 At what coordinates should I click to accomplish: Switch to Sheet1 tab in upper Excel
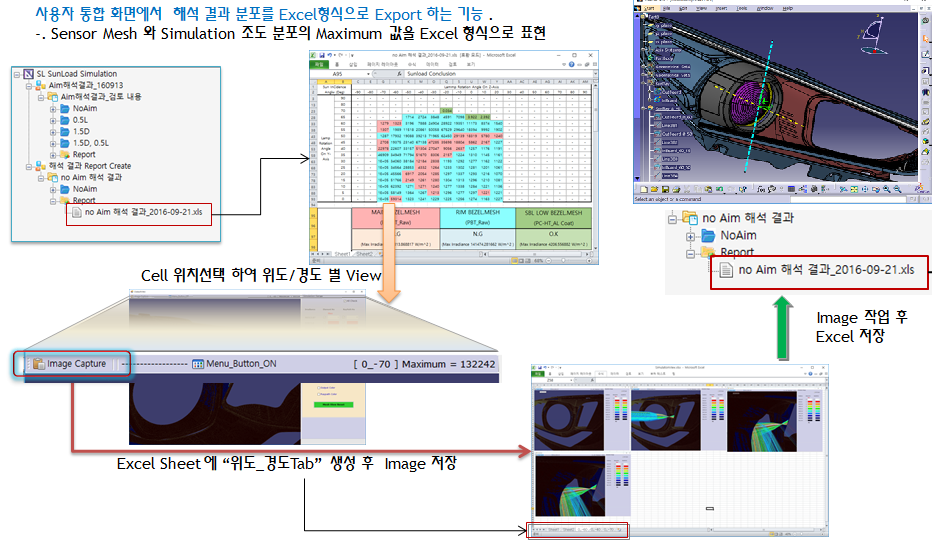pyautogui.click(x=344, y=254)
